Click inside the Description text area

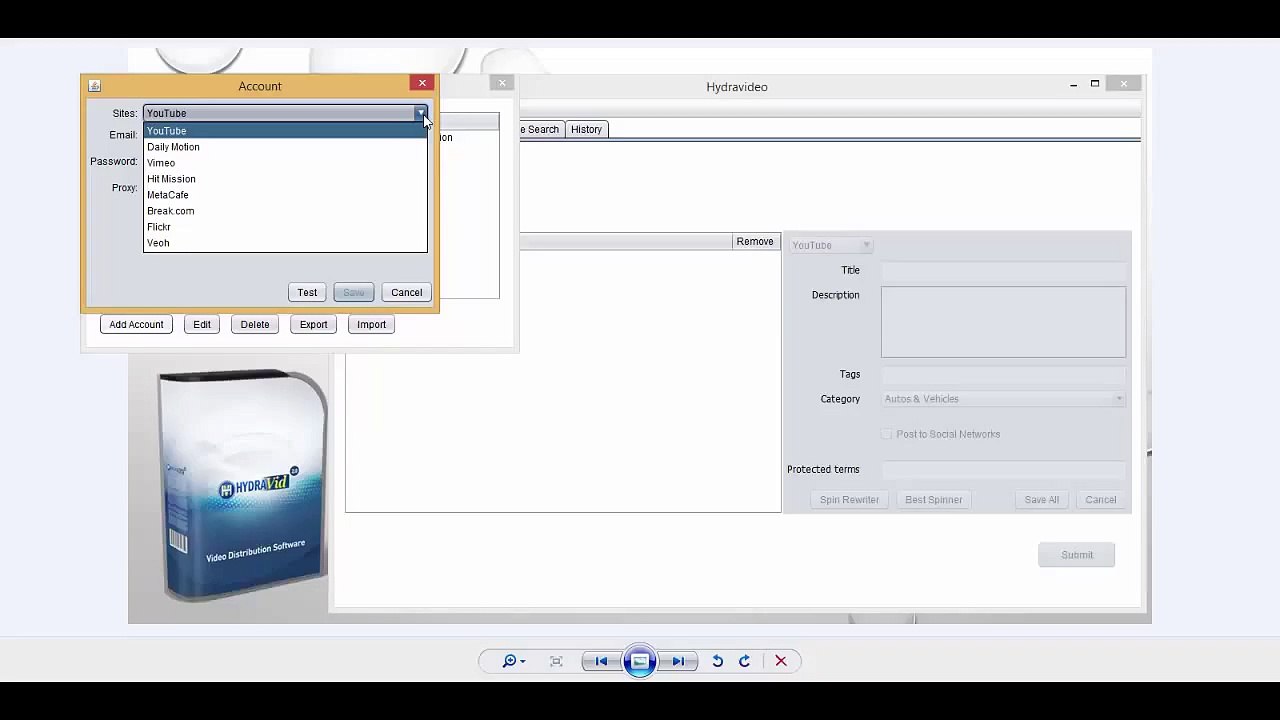coord(1003,322)
